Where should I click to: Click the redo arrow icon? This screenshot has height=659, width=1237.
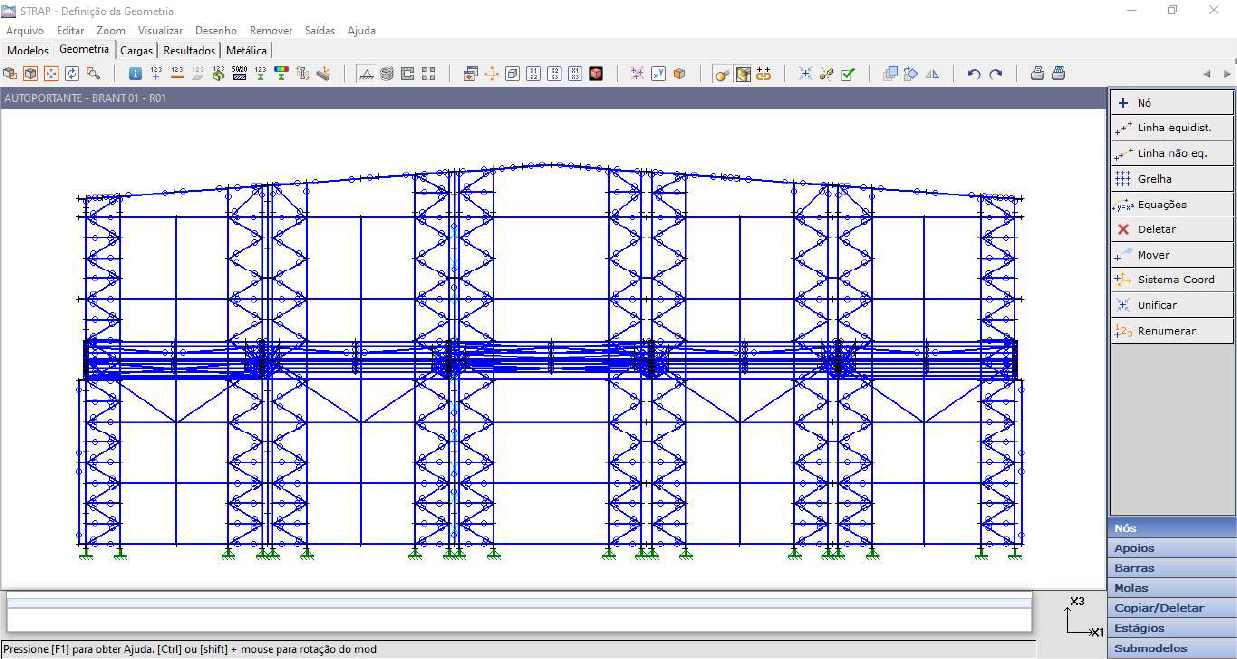995,73
